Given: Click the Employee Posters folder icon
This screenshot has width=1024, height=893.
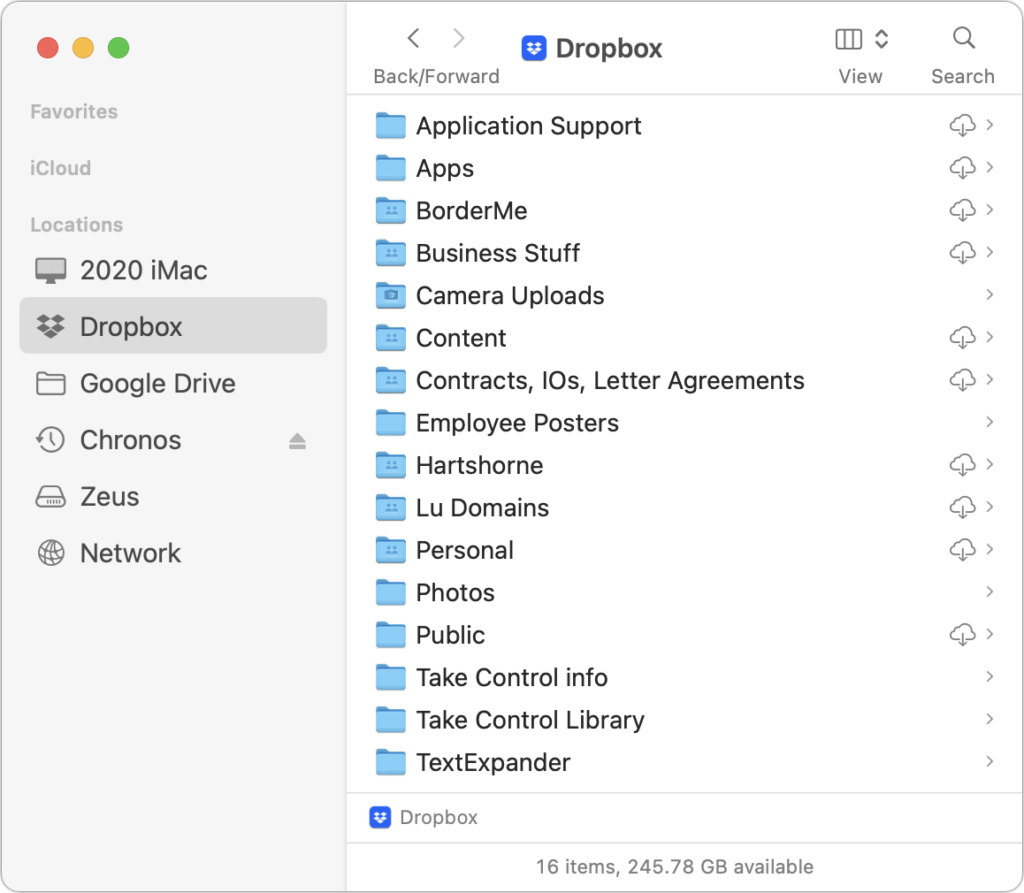Looking at the screenshot, I should click(x=391, y=423).
